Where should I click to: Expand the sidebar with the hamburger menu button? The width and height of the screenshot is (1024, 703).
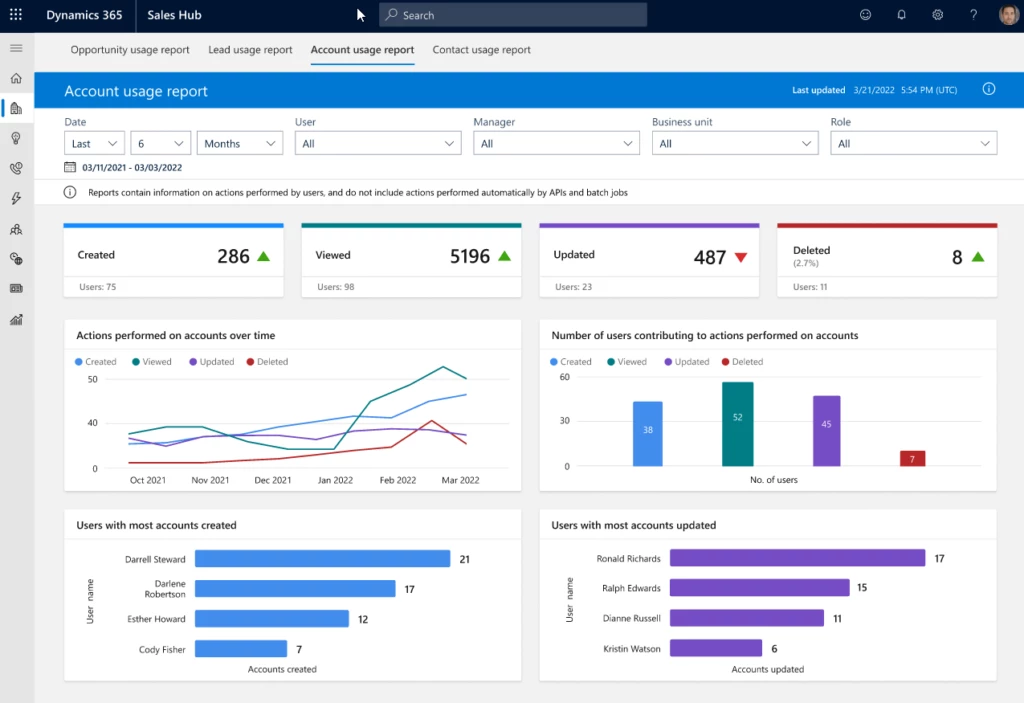coord(15,47)
